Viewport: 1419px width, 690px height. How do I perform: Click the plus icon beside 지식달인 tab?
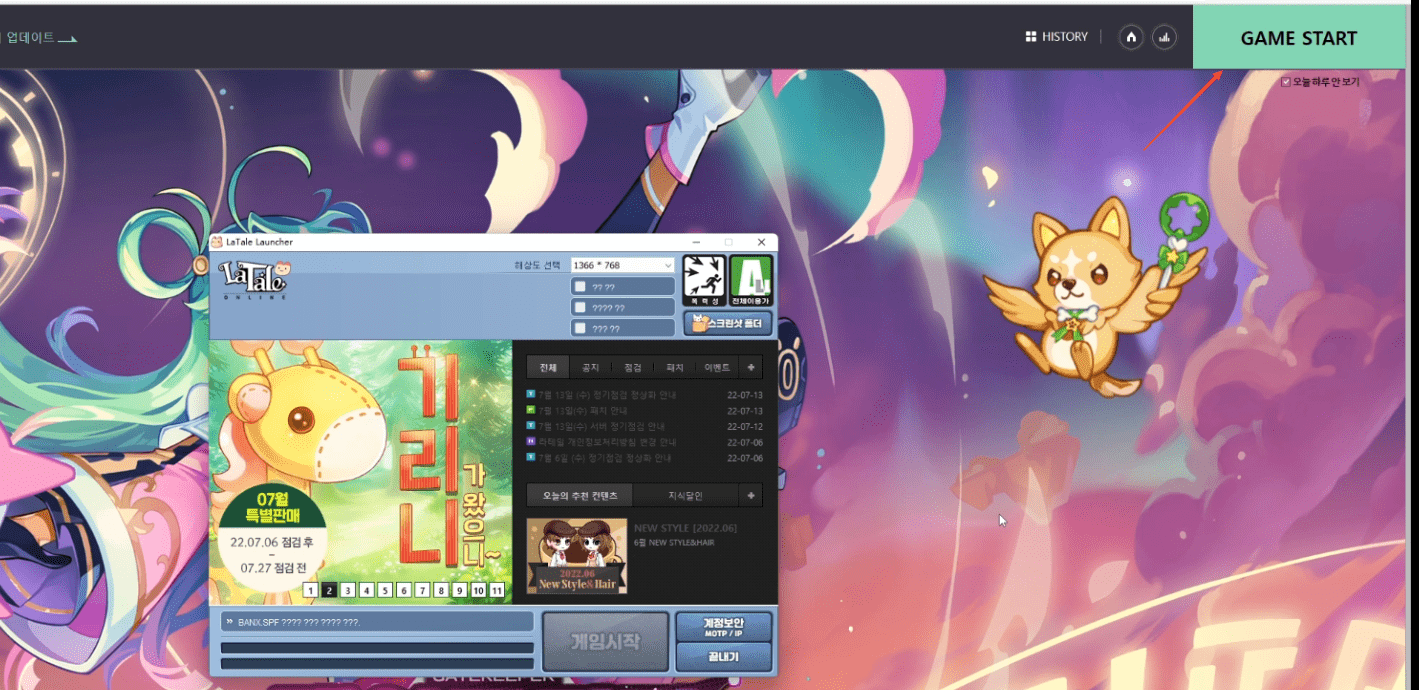pyautogui.click(x=751, y=495)
